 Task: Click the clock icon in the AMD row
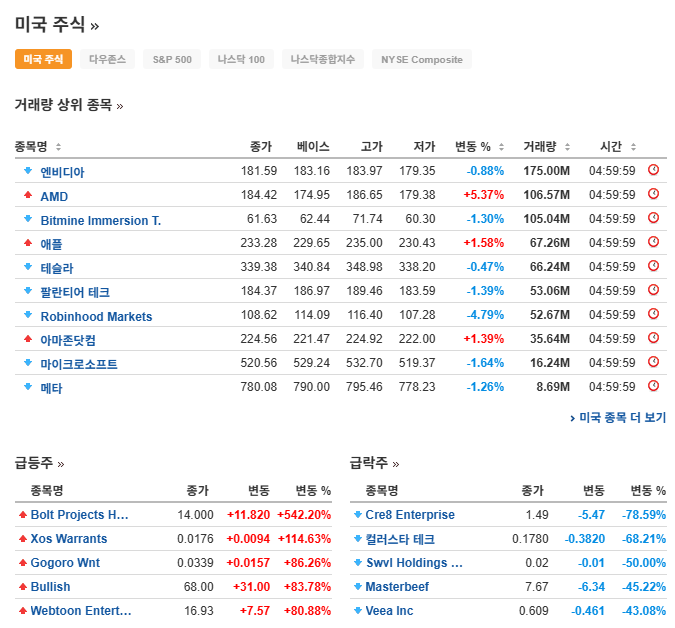click(x=653, y=194)
